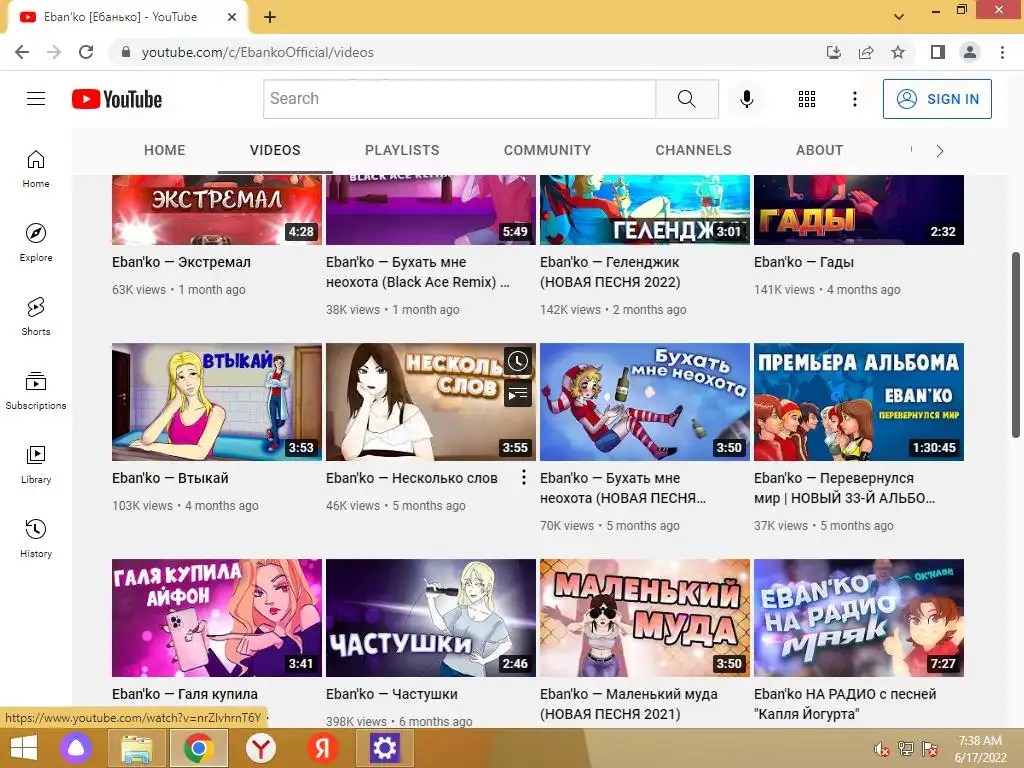Open Shorts in the left sidebar
The image size is (1024, 768).
pyautogui.click(x=36, y=317)
